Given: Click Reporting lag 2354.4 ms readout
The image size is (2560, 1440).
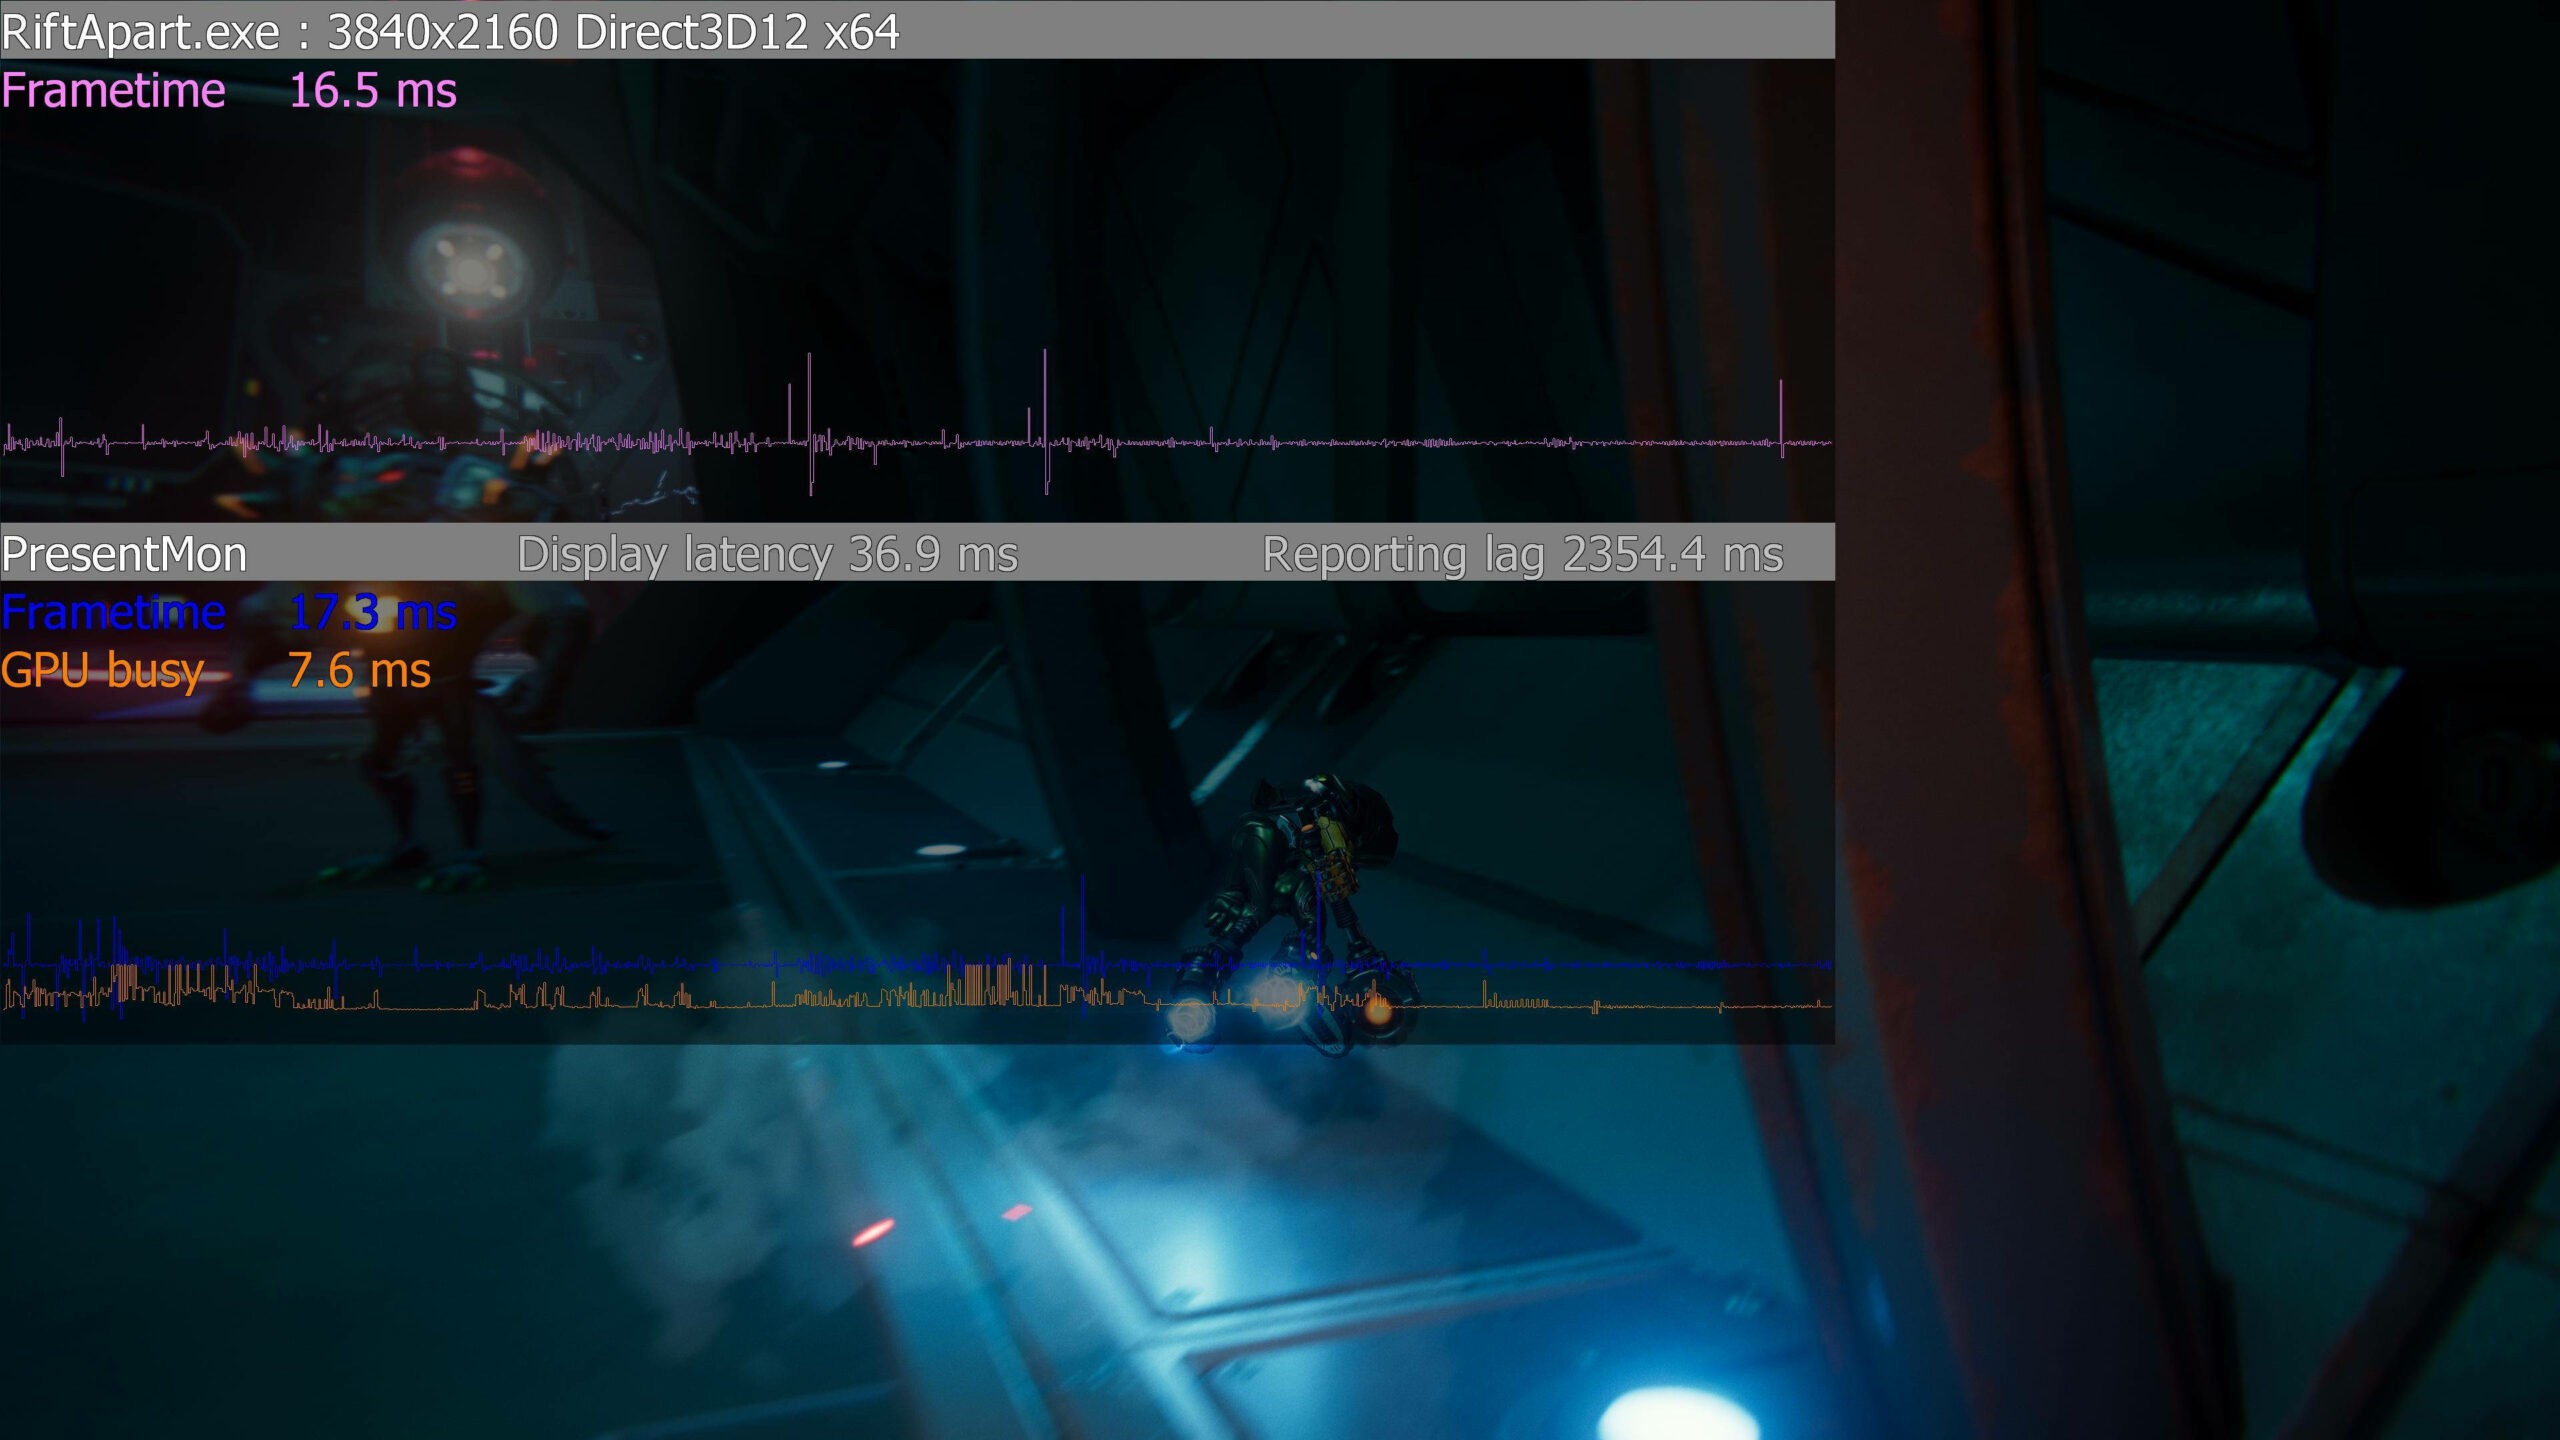Looking at the screenshot, I should point(1523,554).
